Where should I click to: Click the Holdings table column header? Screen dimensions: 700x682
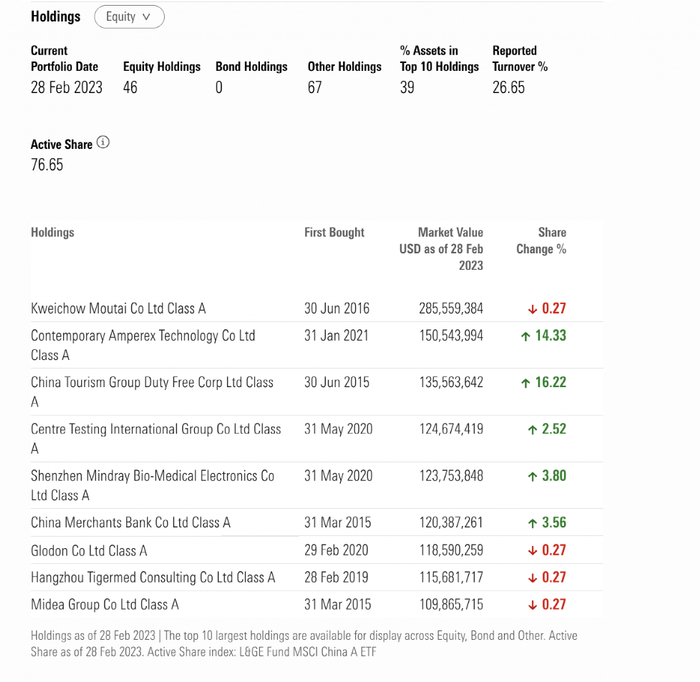tap(52, 233)
